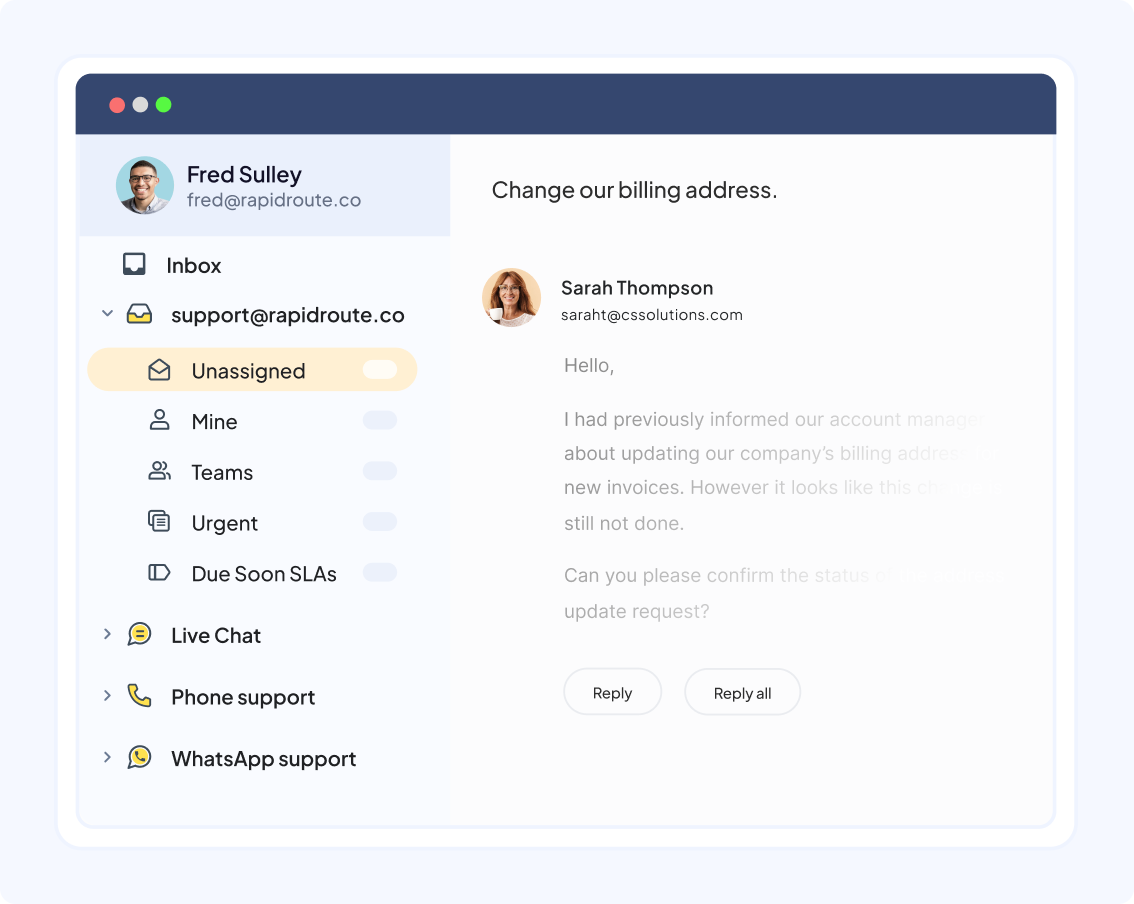Click the Reply button

click(612, 691)
